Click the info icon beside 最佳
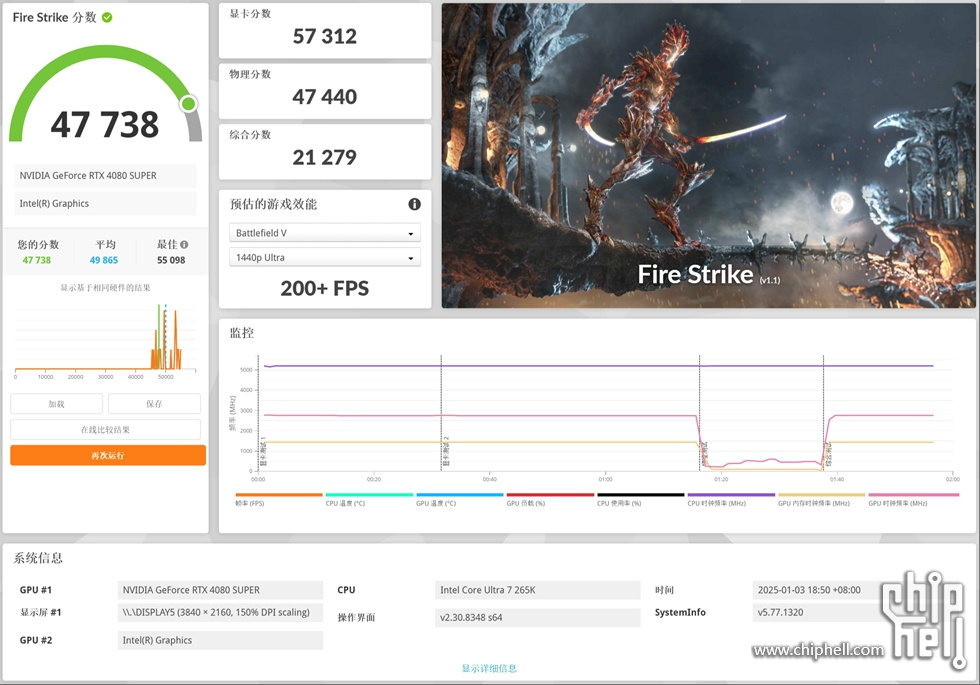 tap(184, 244)
